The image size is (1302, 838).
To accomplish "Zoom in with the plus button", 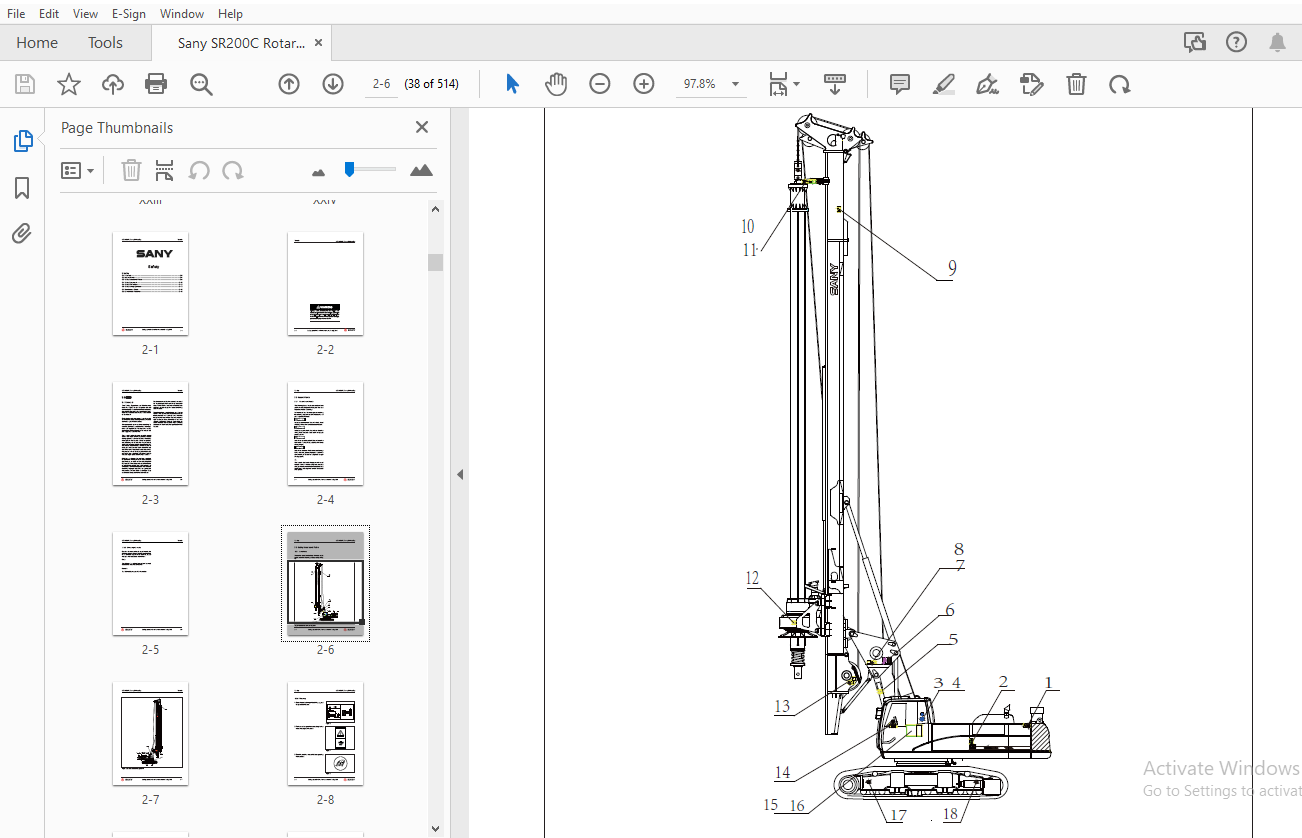I will (x=644, y=84).
